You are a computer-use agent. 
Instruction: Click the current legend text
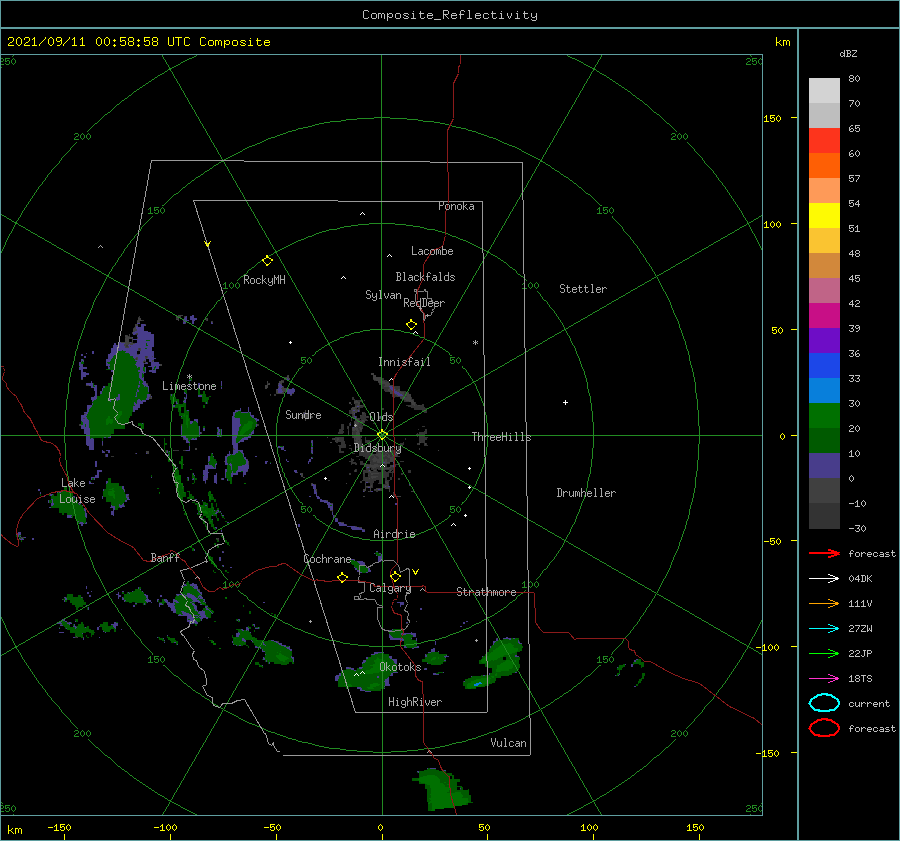(868, 704)
